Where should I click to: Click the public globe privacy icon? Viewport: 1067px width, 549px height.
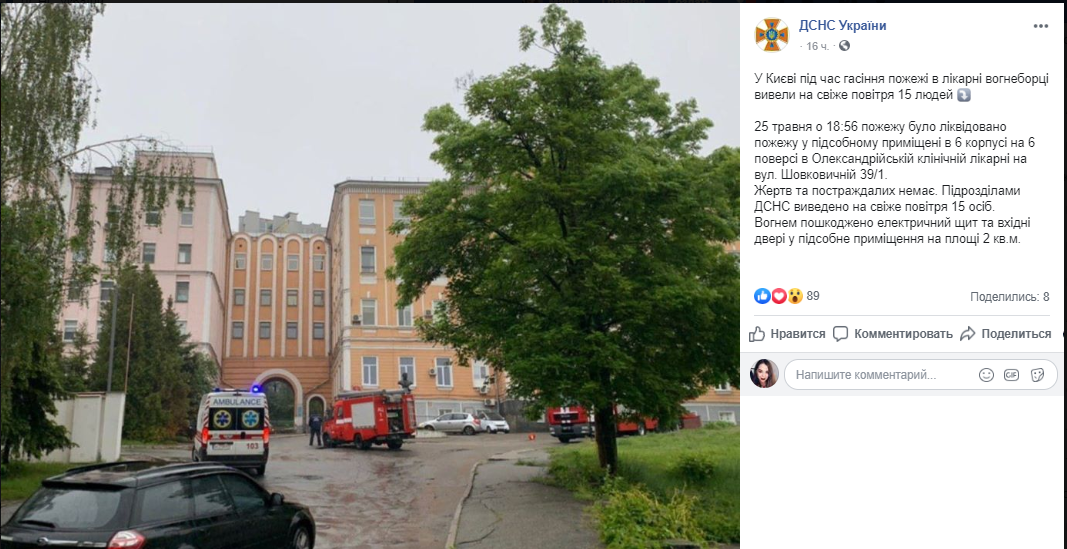click(844, 46)
